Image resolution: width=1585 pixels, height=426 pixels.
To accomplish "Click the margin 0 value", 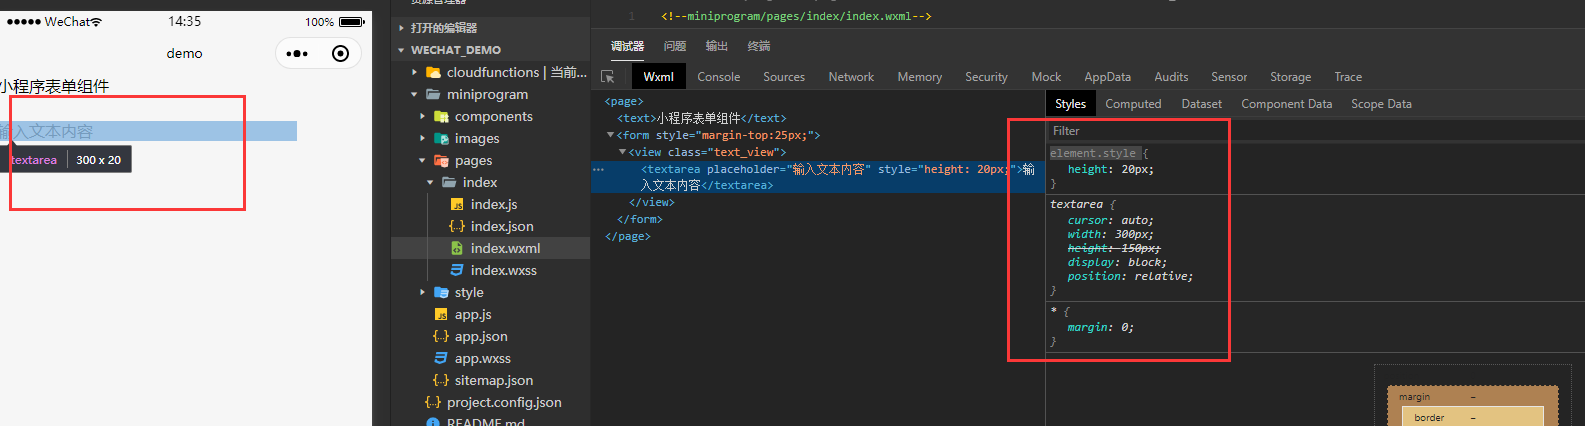I will [x=1127, y=327].
